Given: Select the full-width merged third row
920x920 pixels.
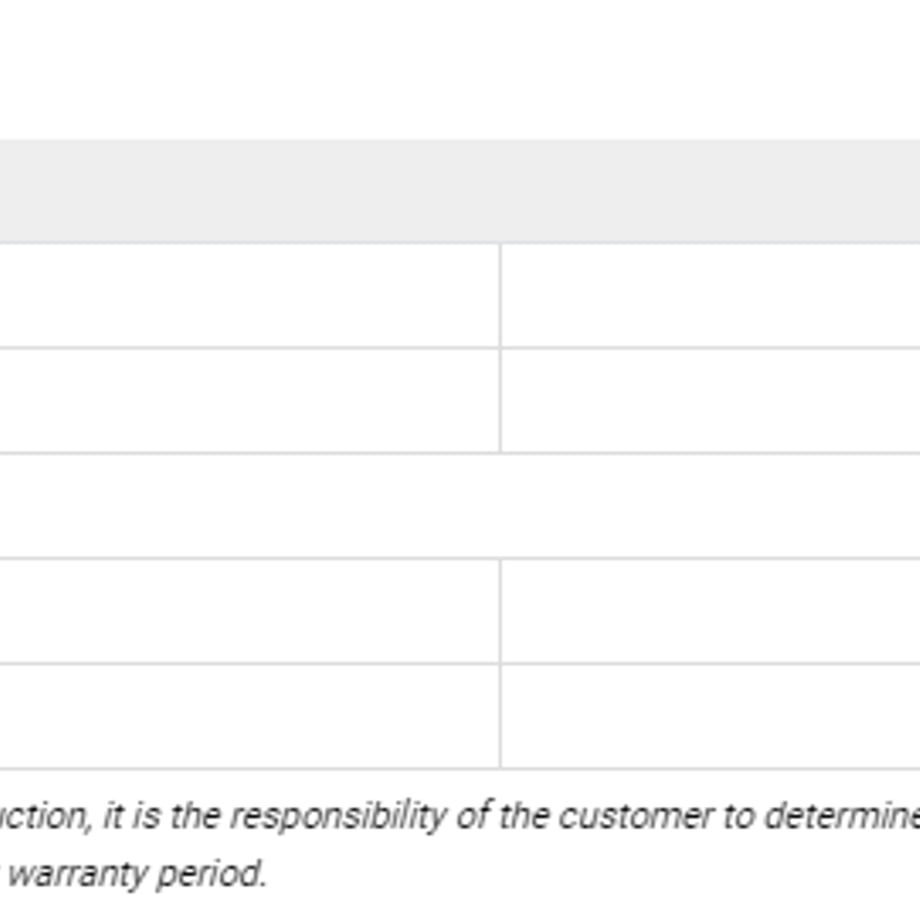Looking at the screenshot, I should pyautogui.click(x=460, y=506).
